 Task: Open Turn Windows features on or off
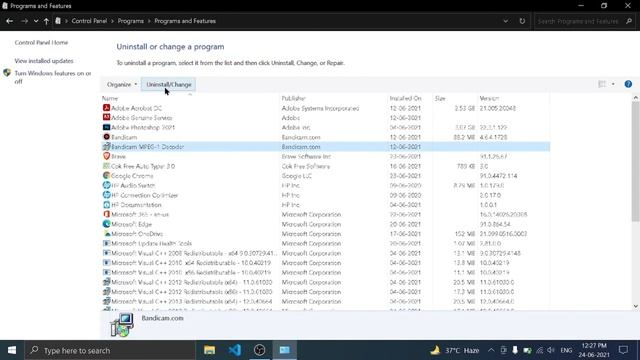pyautogui.click(x=53, y=77)
